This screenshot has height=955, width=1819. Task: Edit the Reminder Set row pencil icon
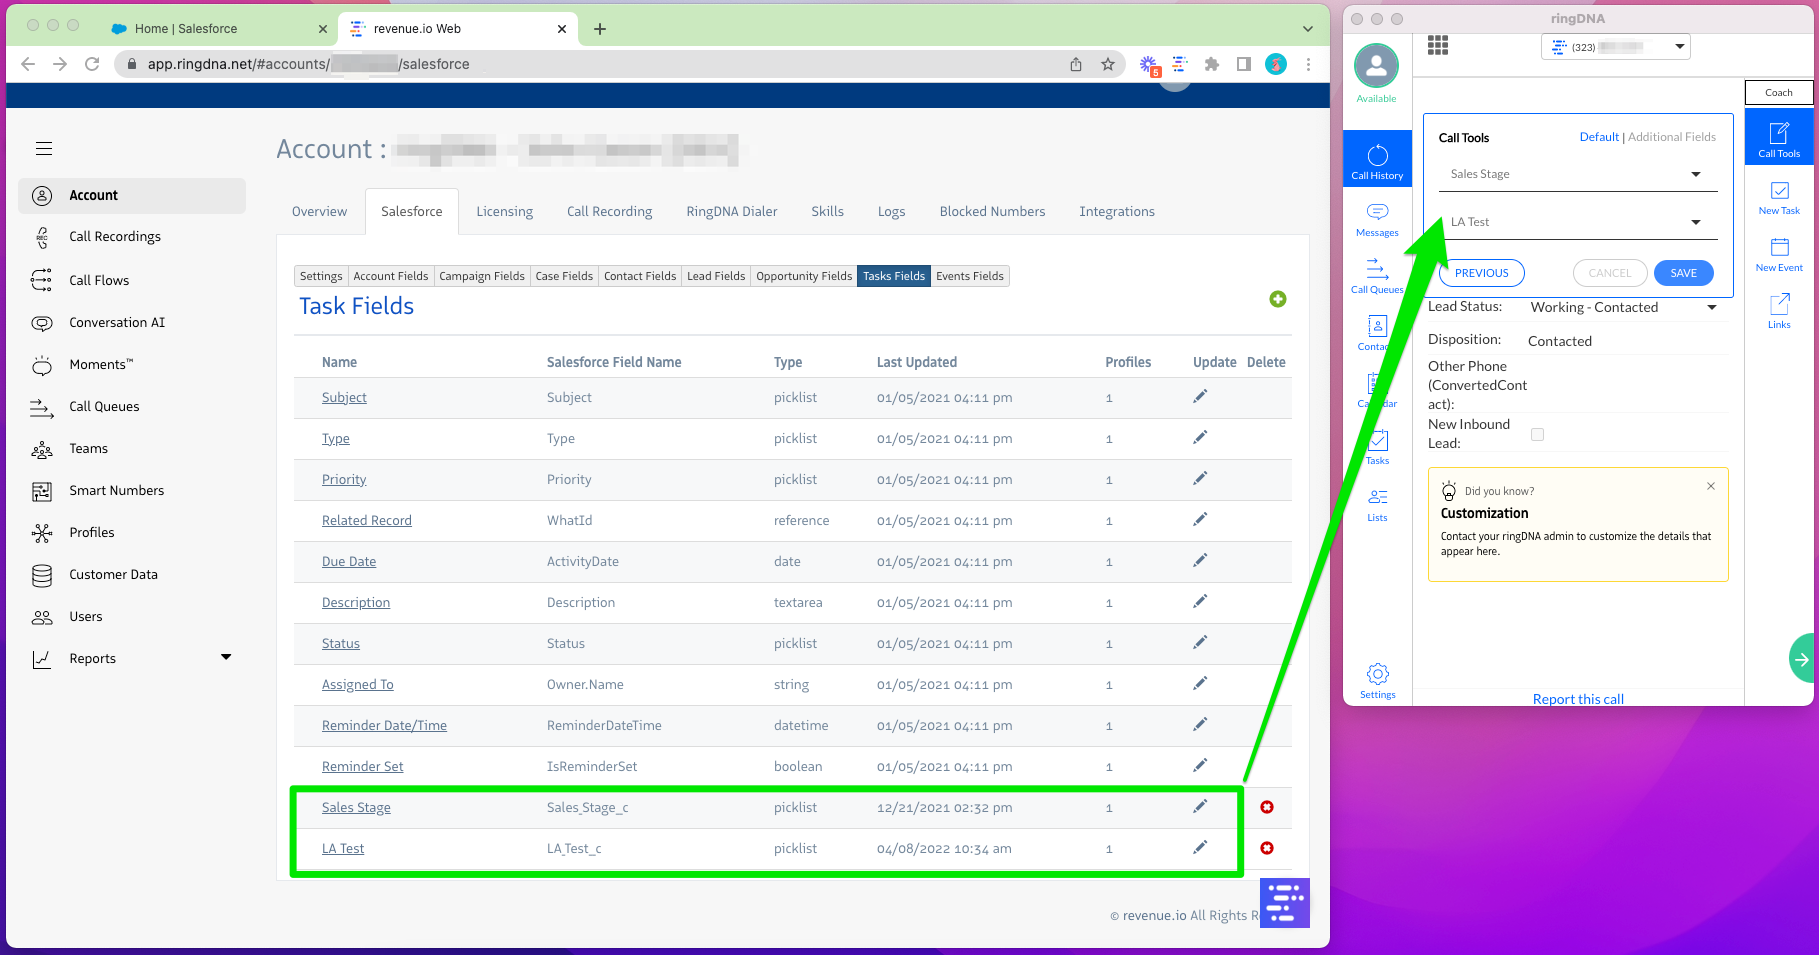(1200, 766)
